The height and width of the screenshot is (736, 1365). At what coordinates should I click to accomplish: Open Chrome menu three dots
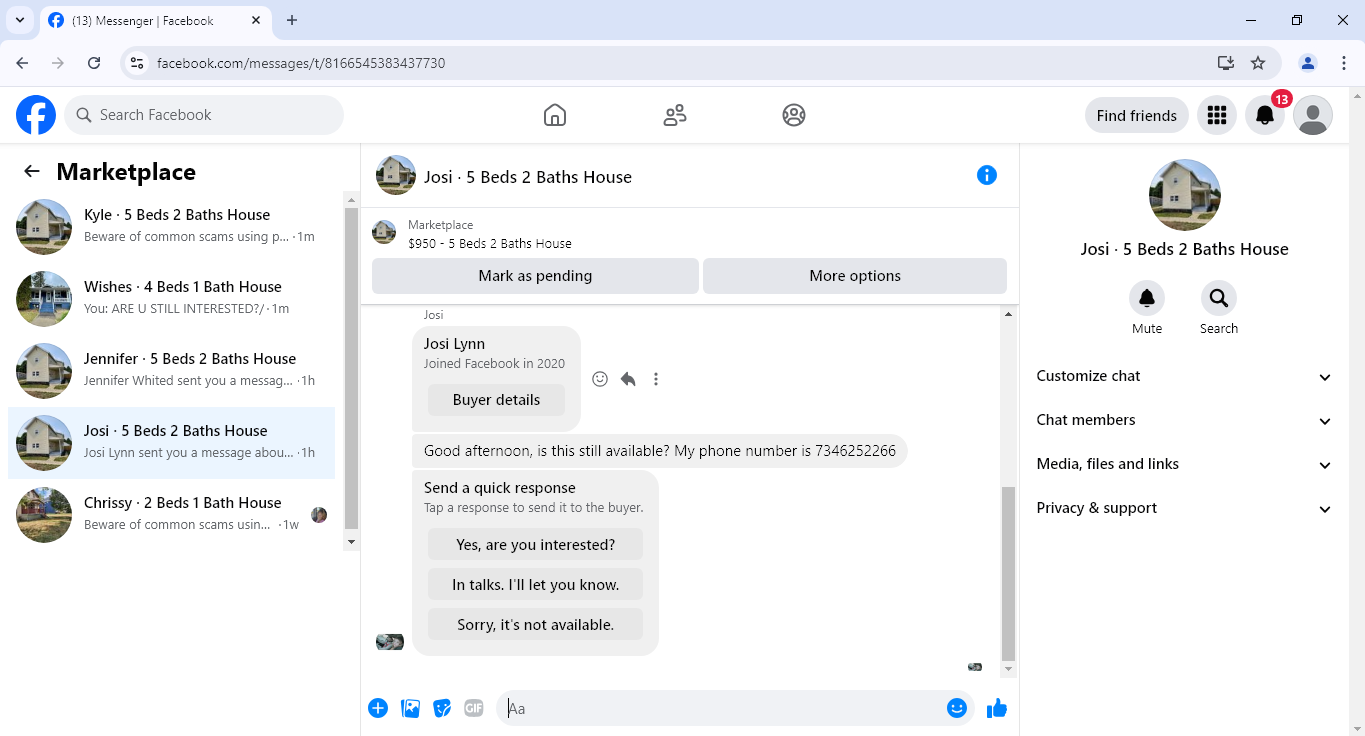tap(1344, 63)
